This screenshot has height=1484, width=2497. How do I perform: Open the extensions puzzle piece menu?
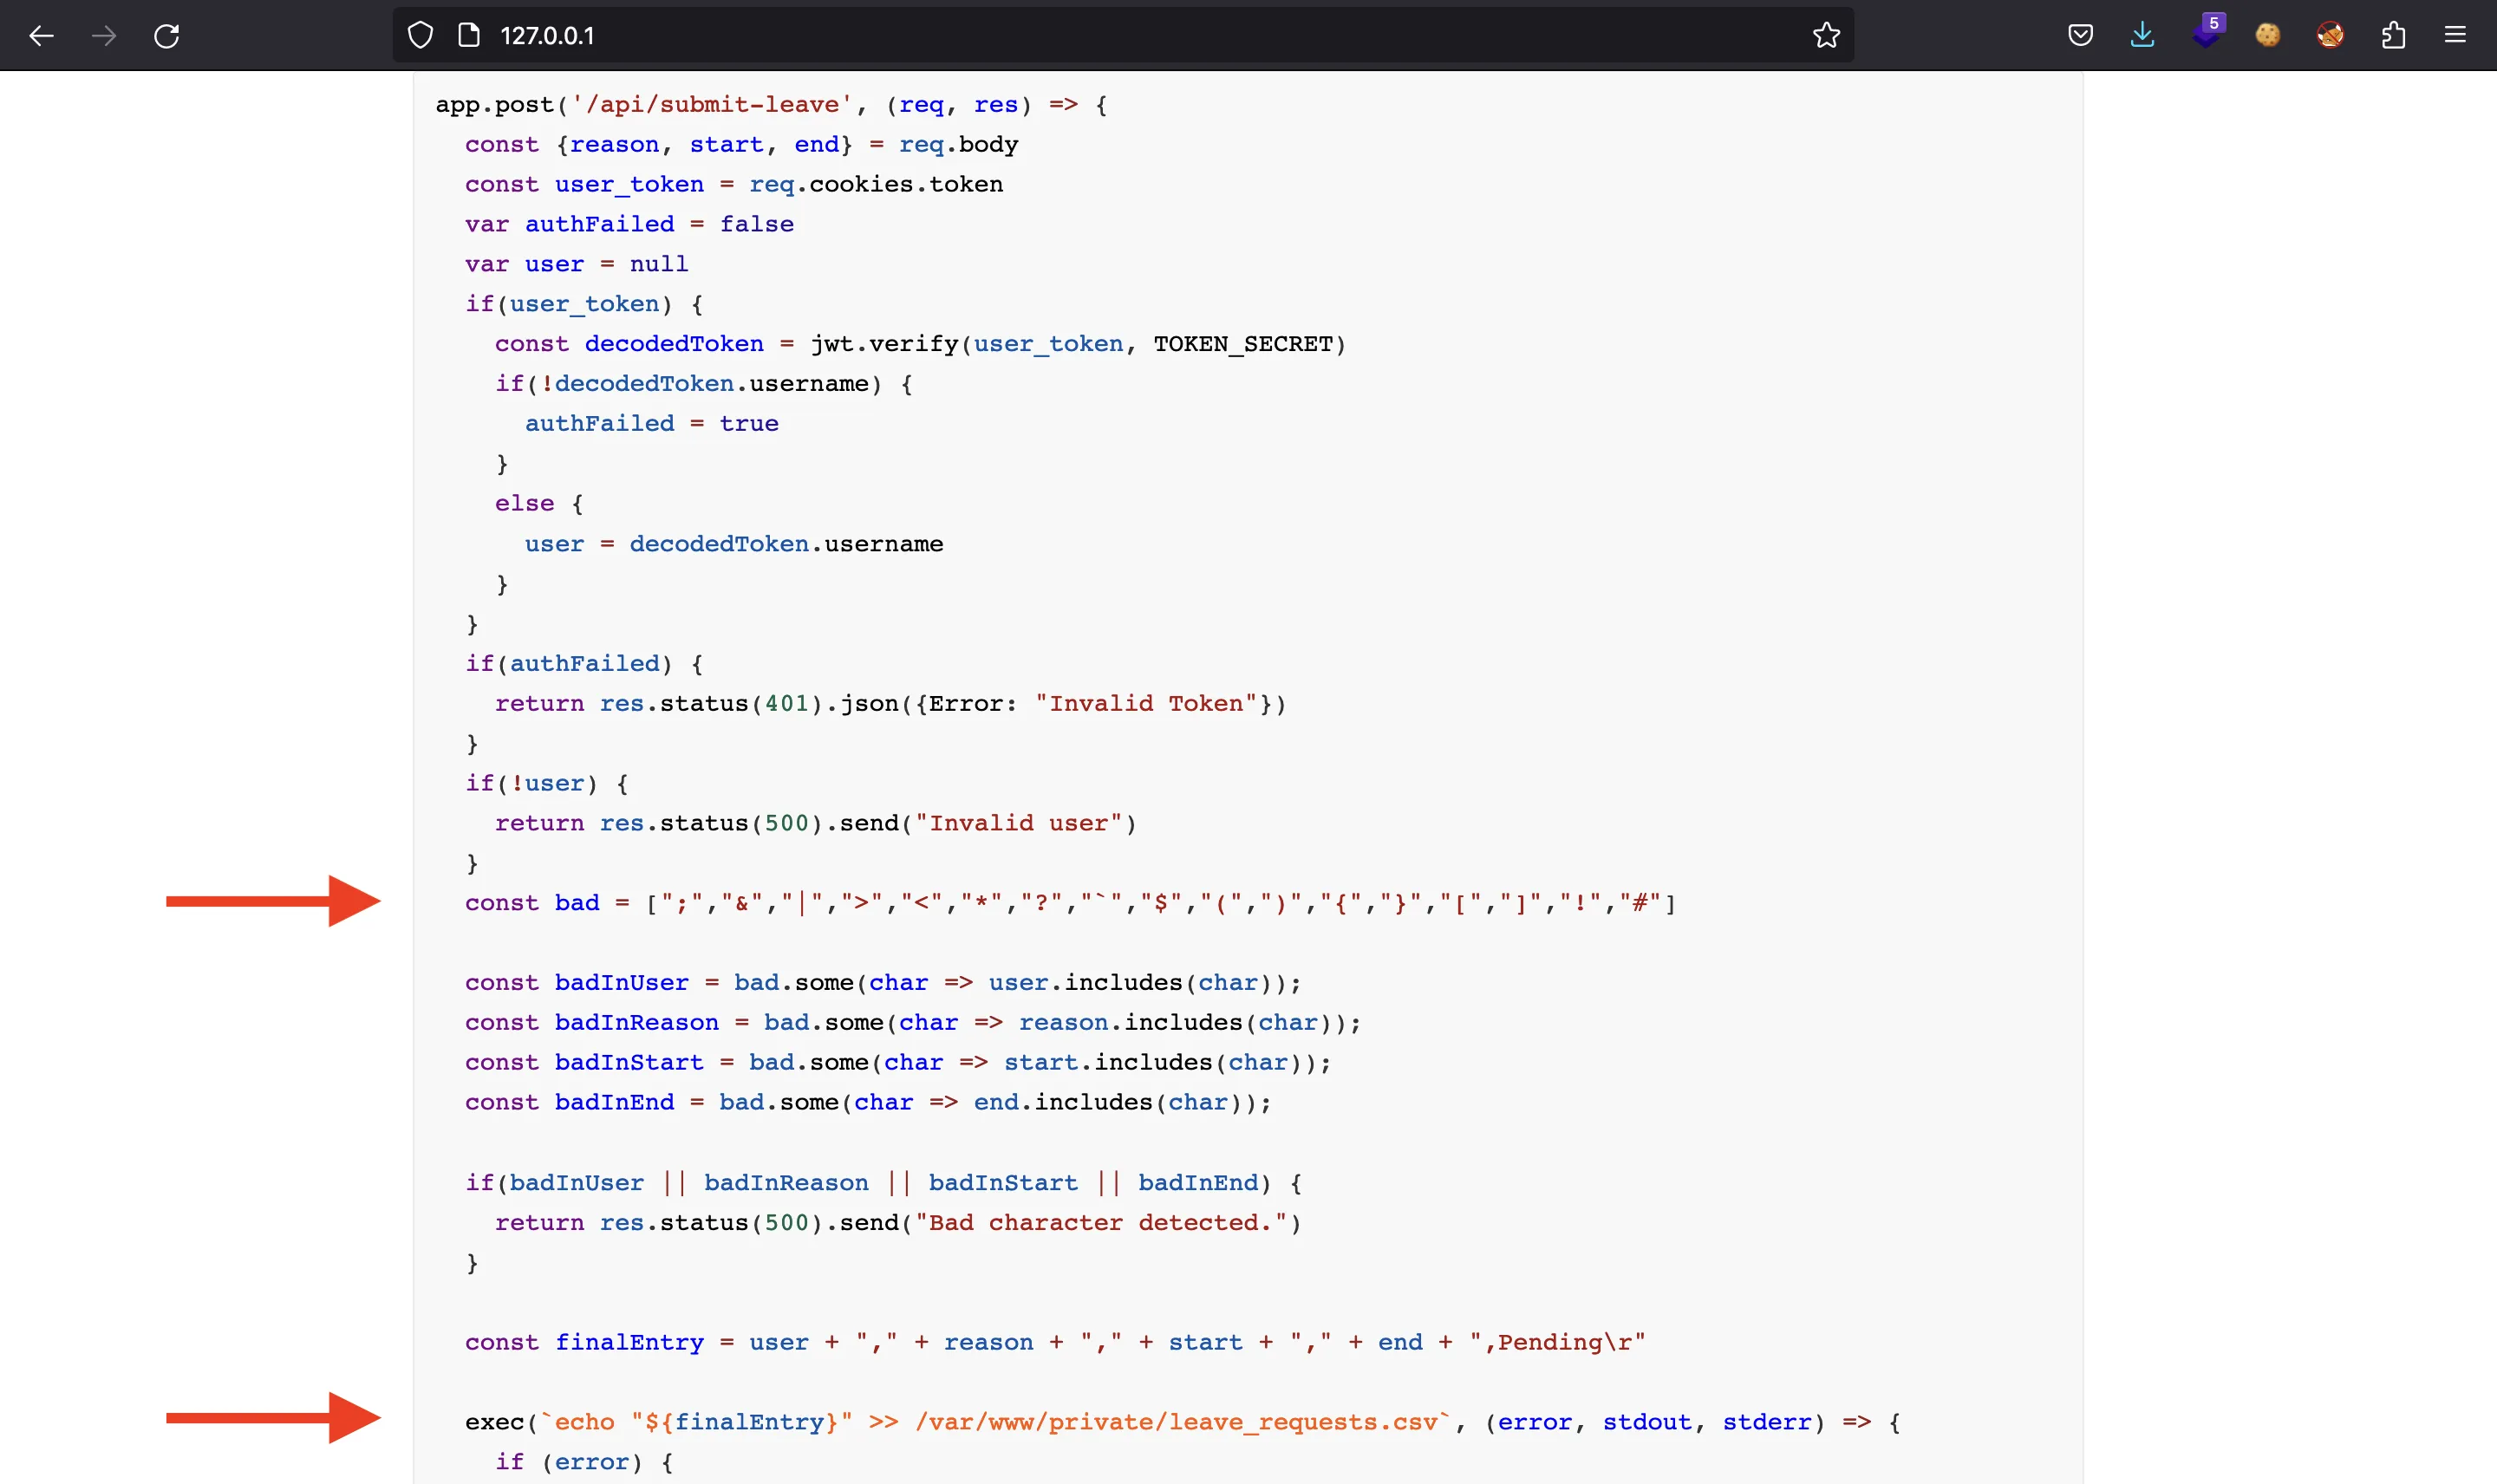coord(2393,36)
